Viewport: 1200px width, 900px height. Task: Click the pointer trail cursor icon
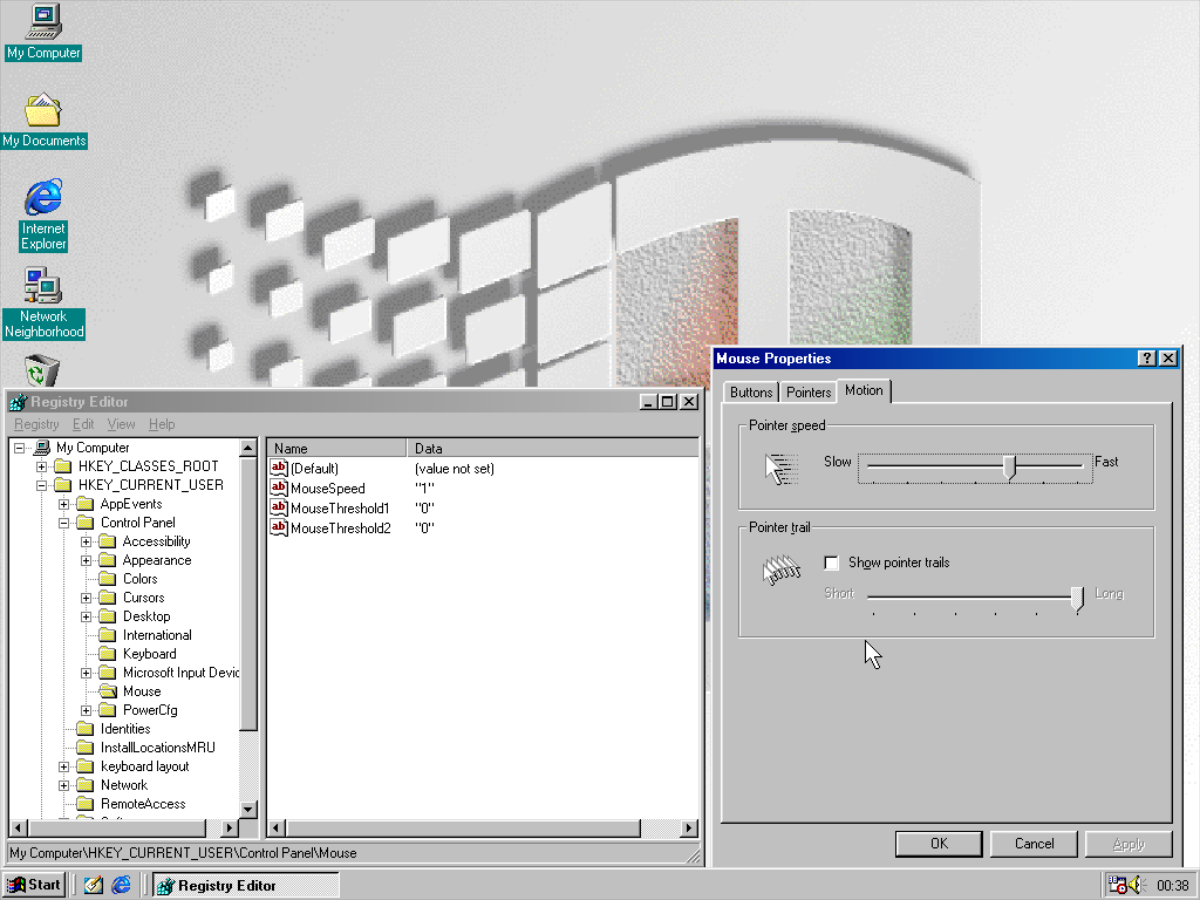tap(782, 571)
